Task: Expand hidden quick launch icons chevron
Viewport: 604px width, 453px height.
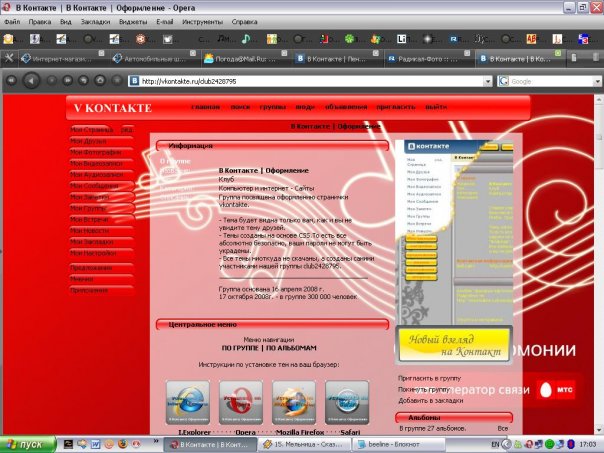Action: point(156,441)
